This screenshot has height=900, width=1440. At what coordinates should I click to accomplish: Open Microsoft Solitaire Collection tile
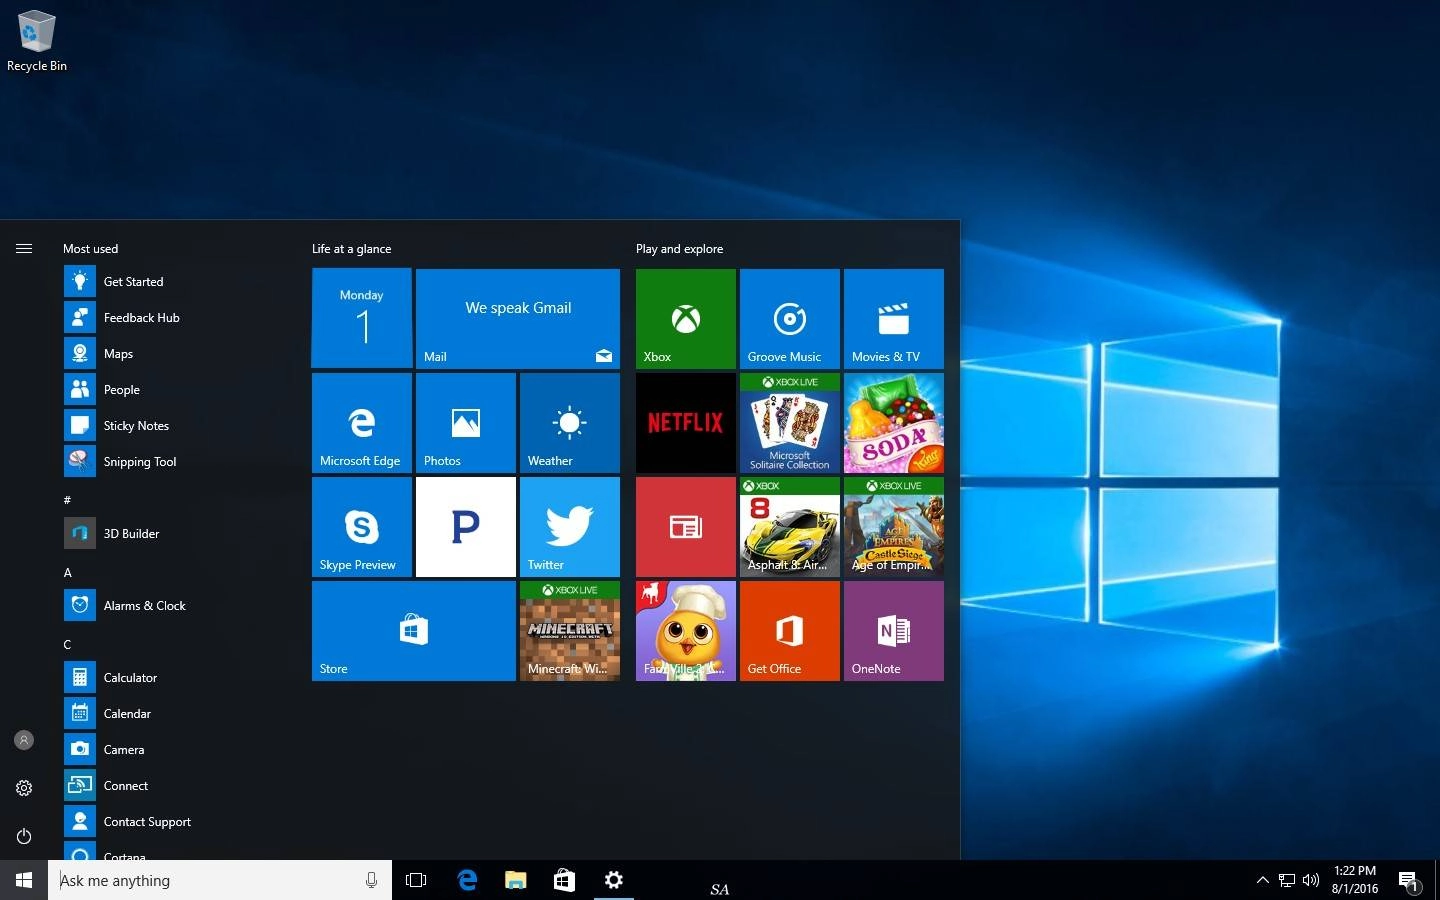(x=790, y=422)
